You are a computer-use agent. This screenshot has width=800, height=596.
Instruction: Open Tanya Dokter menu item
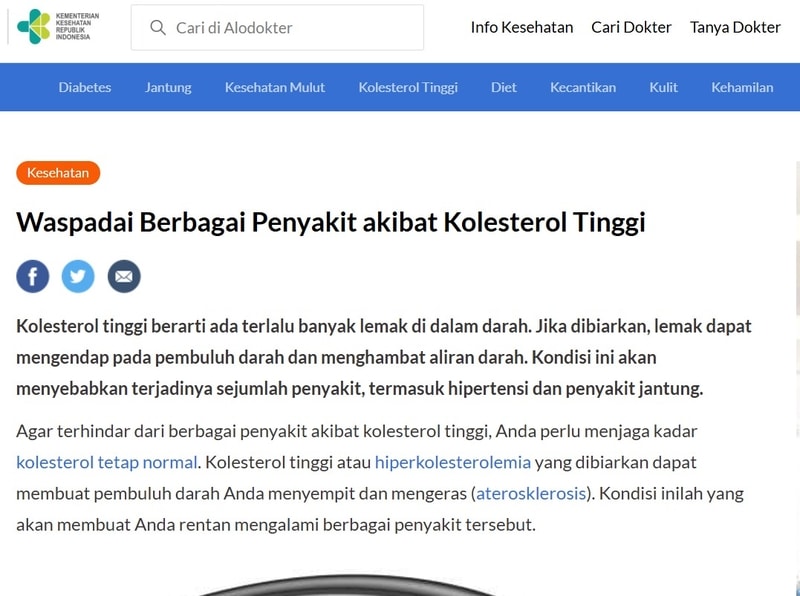point(735,27)
